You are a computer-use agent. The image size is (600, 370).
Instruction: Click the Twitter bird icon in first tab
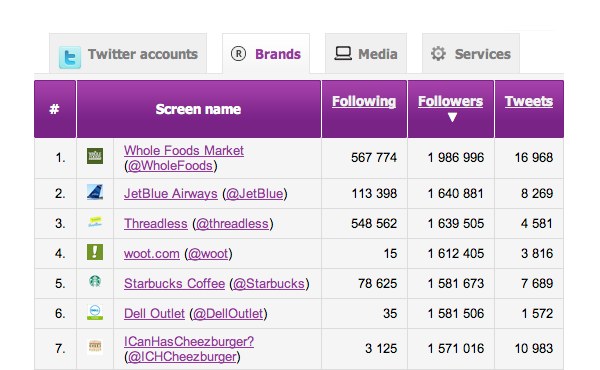coord(70,57)
